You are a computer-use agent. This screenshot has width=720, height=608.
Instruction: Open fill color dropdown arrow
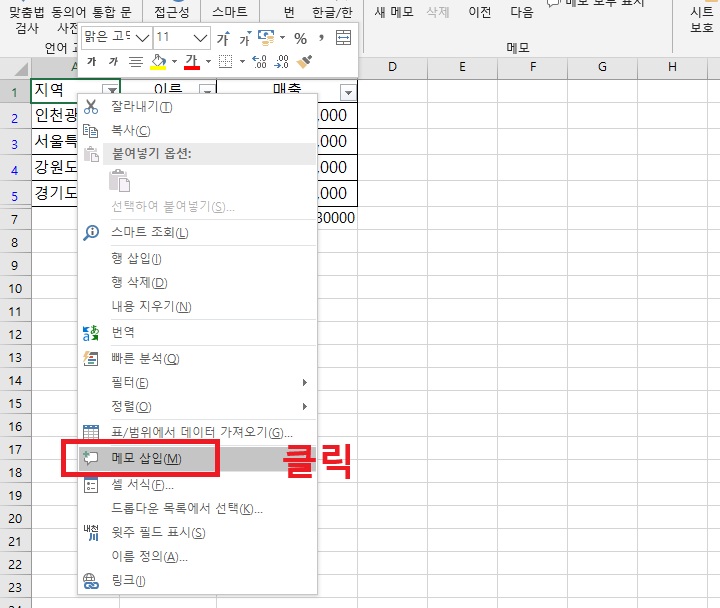174,62
